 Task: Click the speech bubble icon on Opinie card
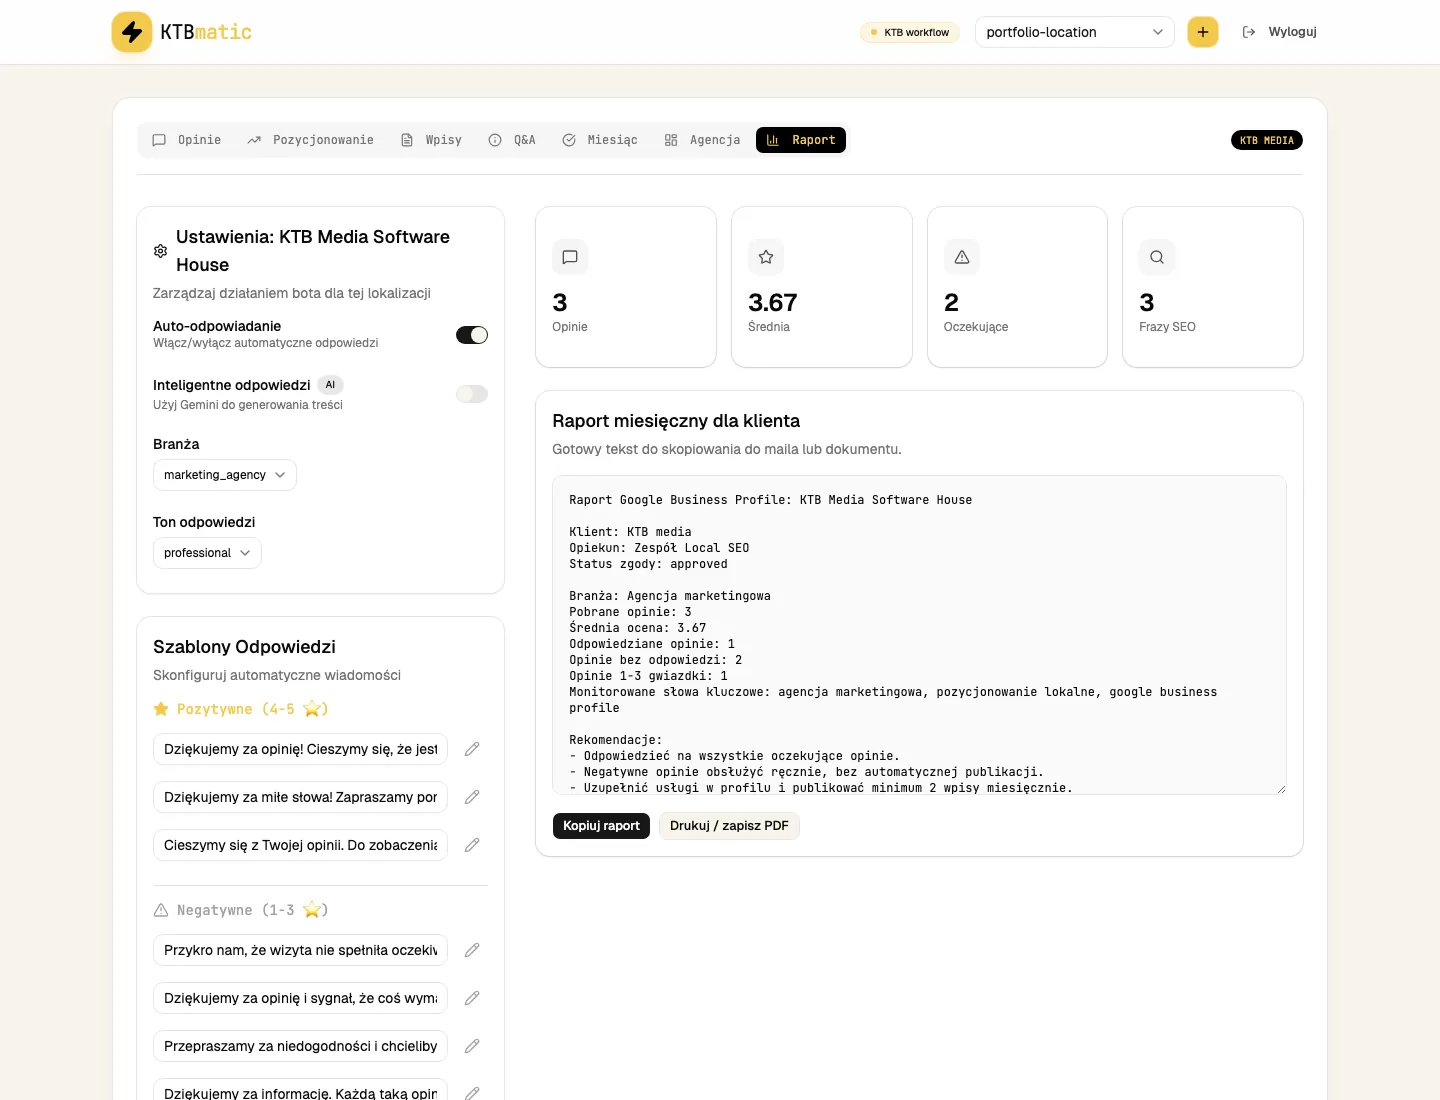click(x=570, y=257)
